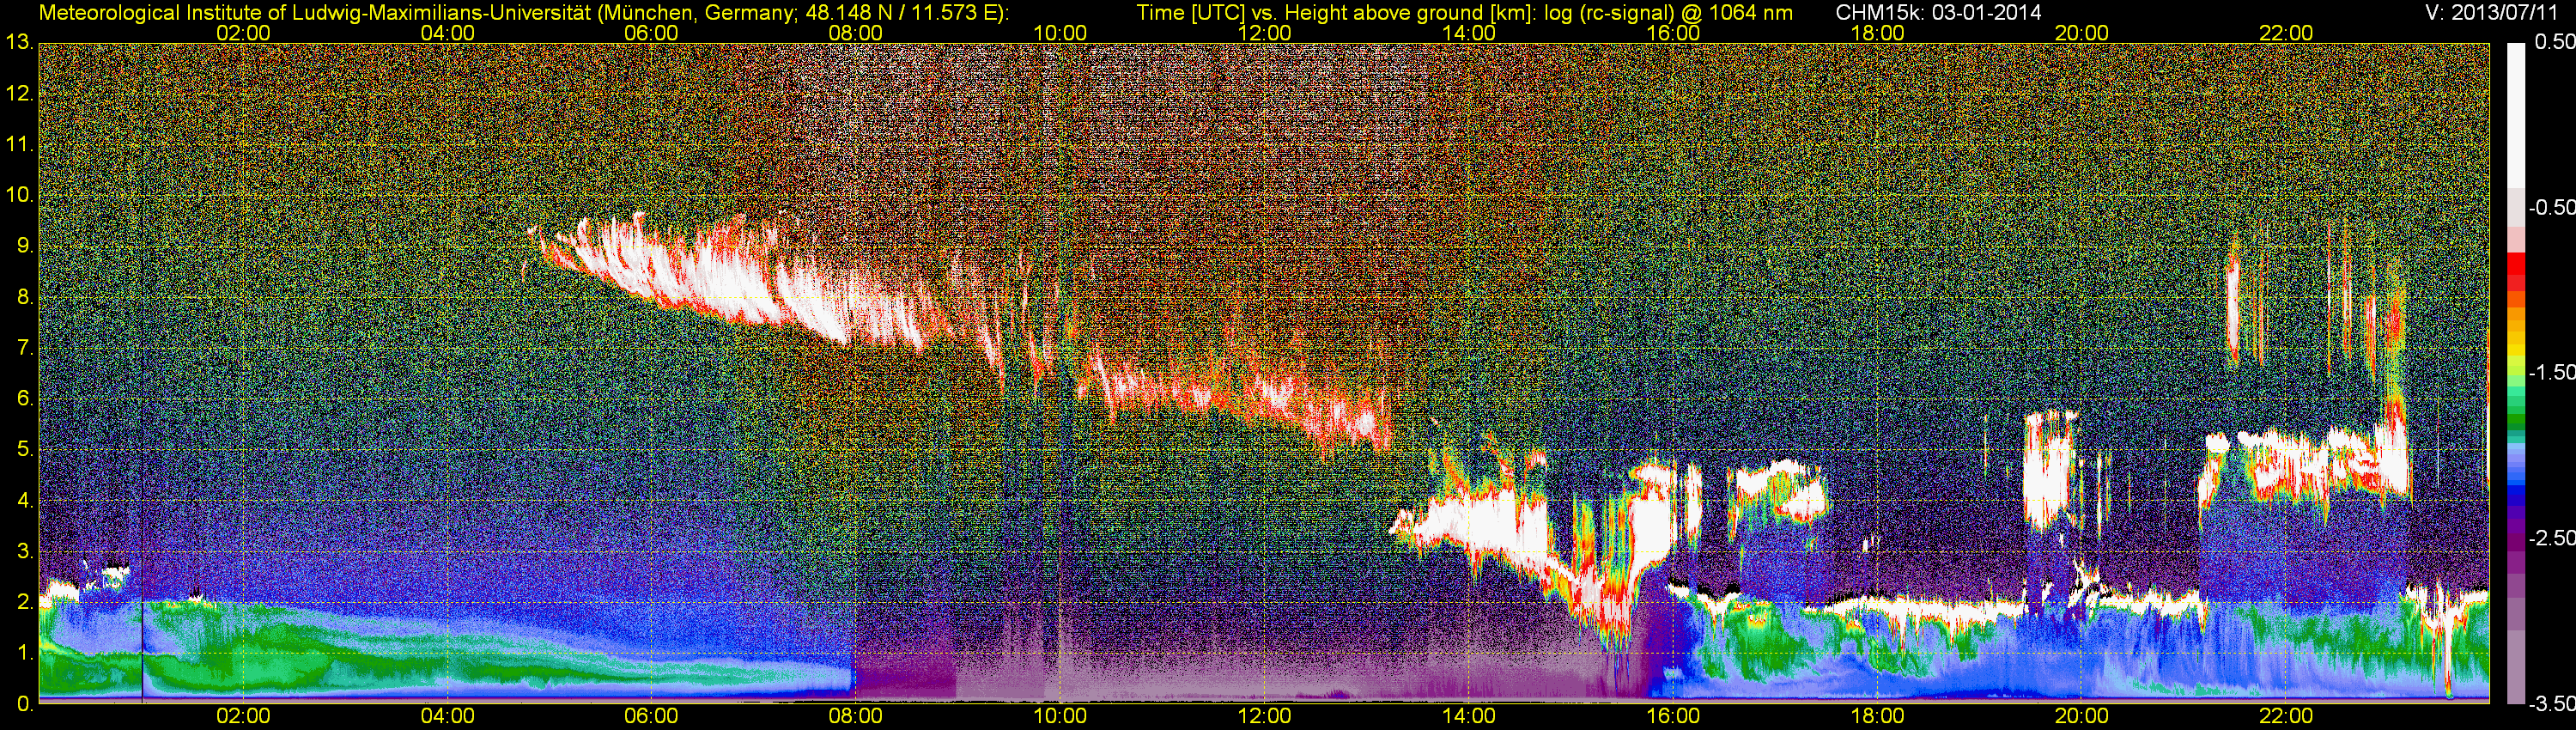Image resolution: width=2576 pixels, height=730 pixels.
Task: Click the 04:00 label on the top time axis
Action: (447, 33)
